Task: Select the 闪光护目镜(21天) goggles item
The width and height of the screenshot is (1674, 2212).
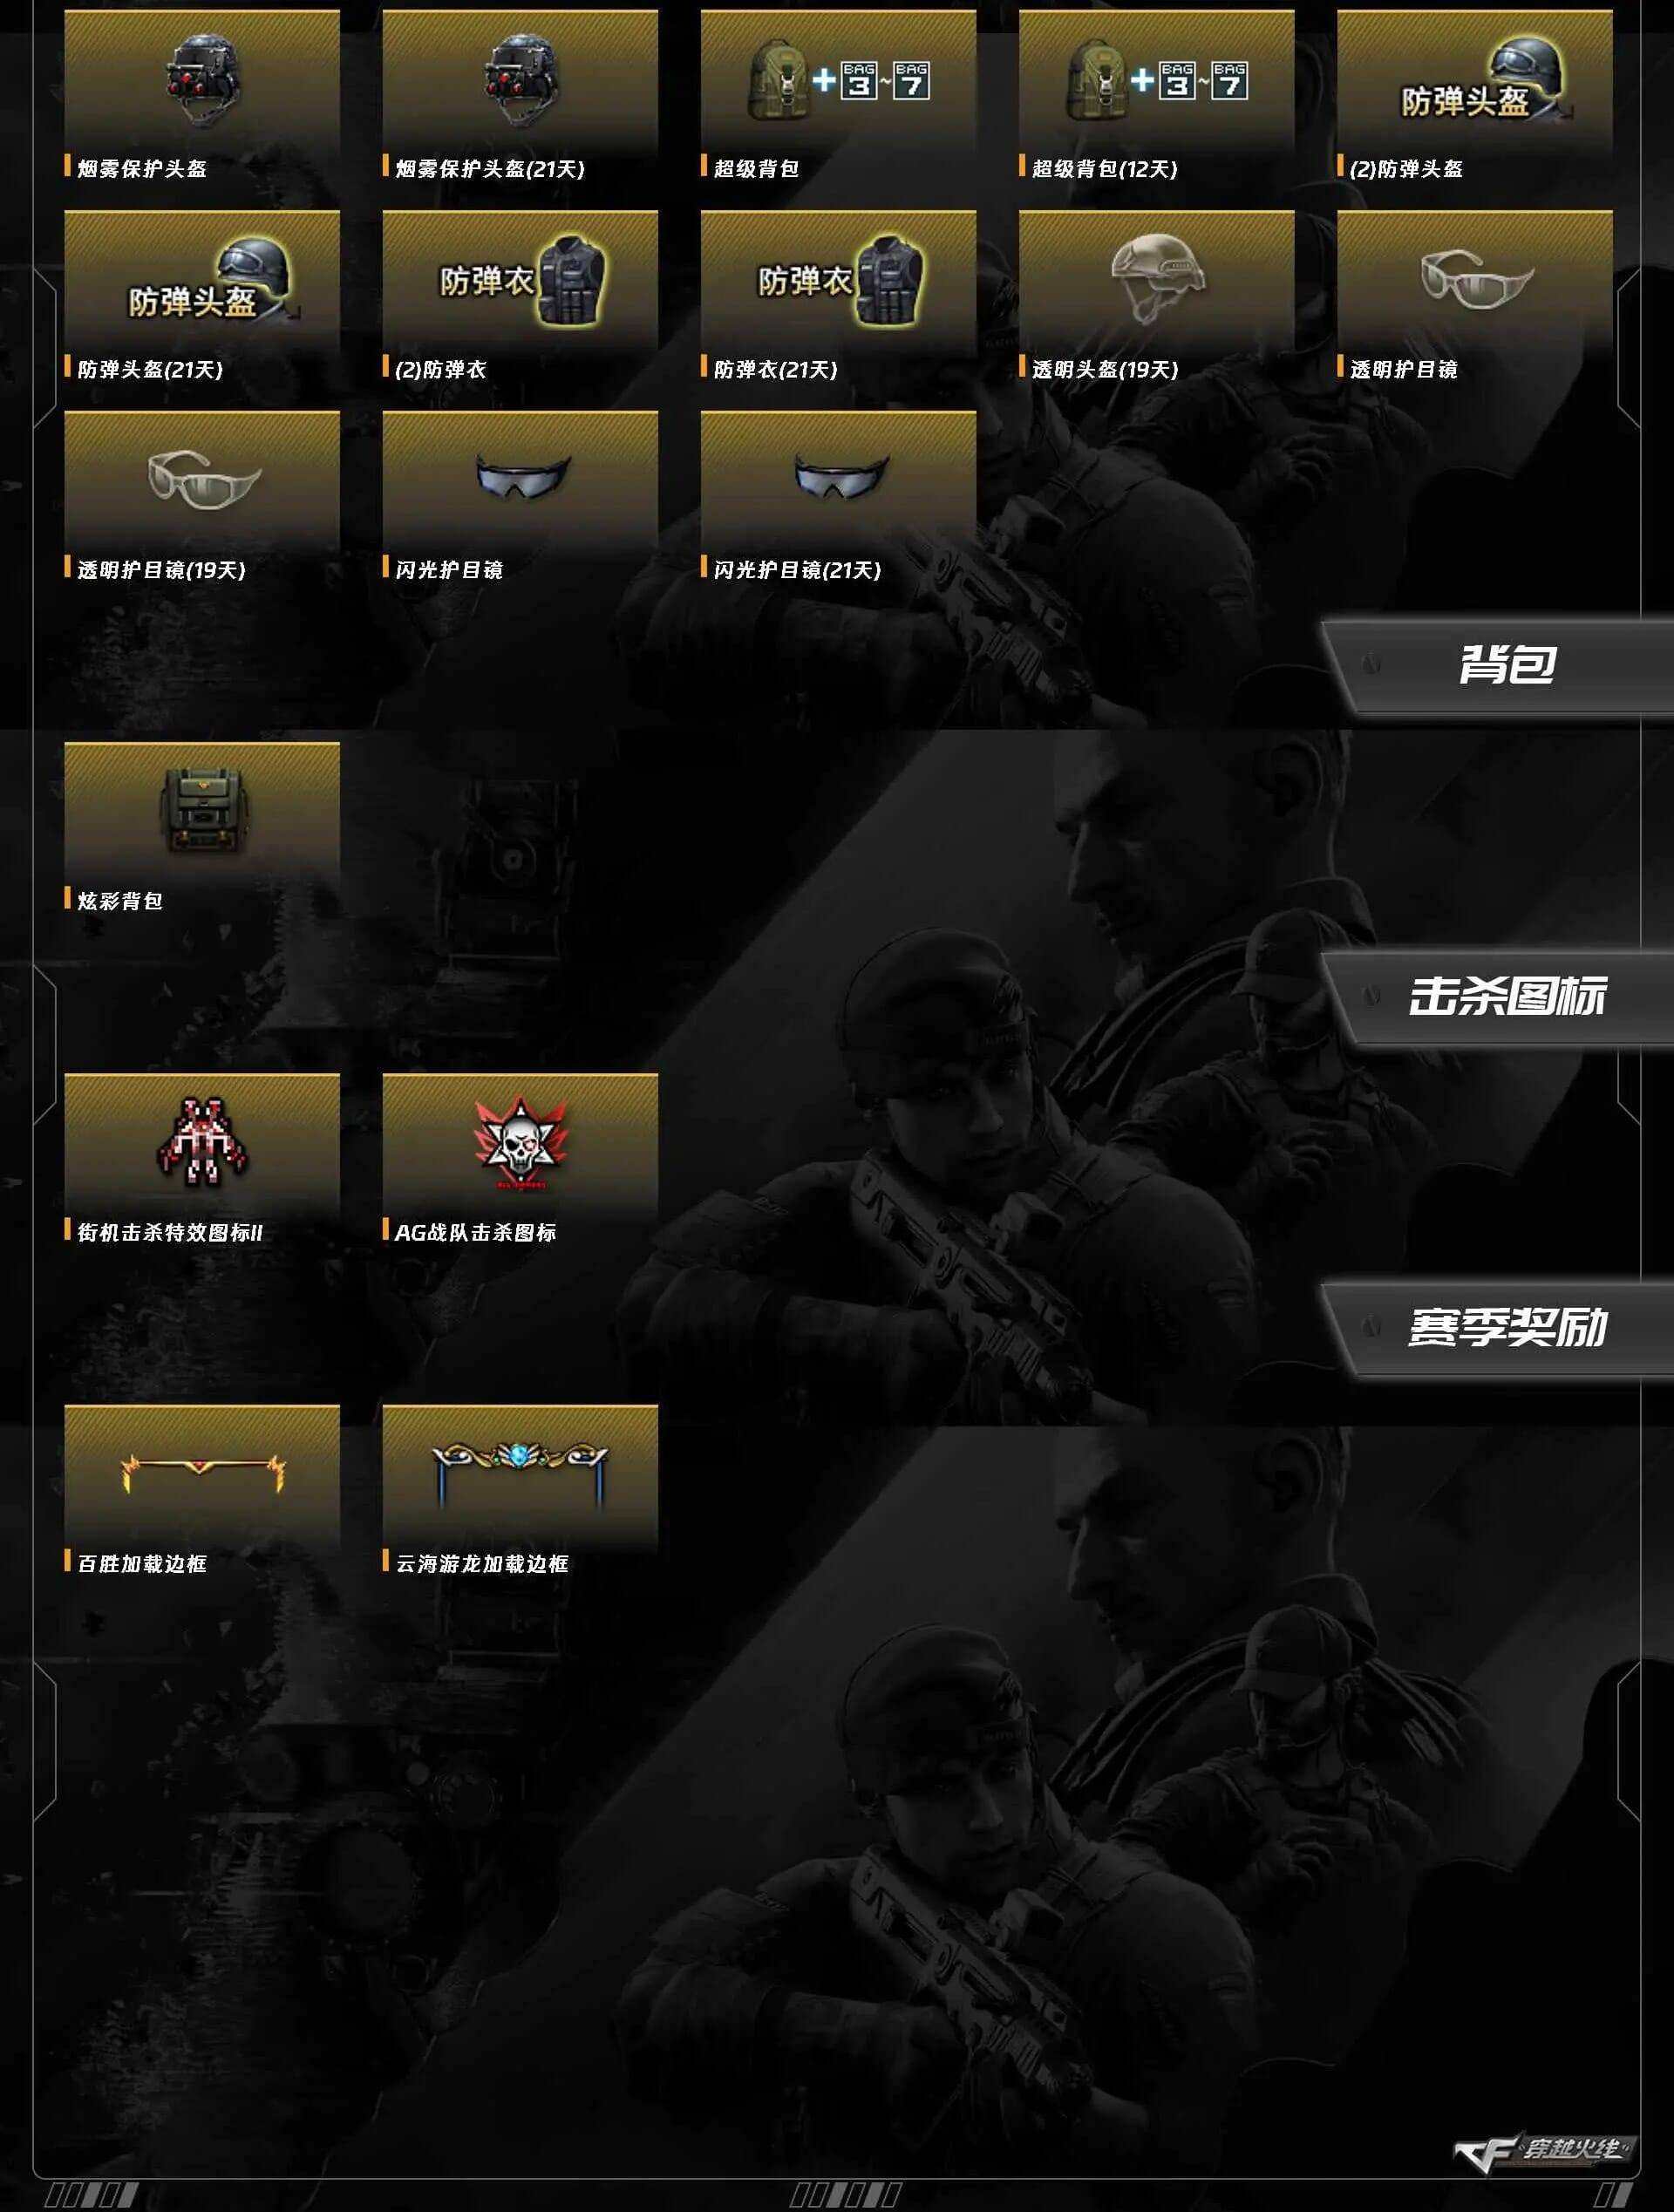Action: pyautogui.click(x=838, y=497)
